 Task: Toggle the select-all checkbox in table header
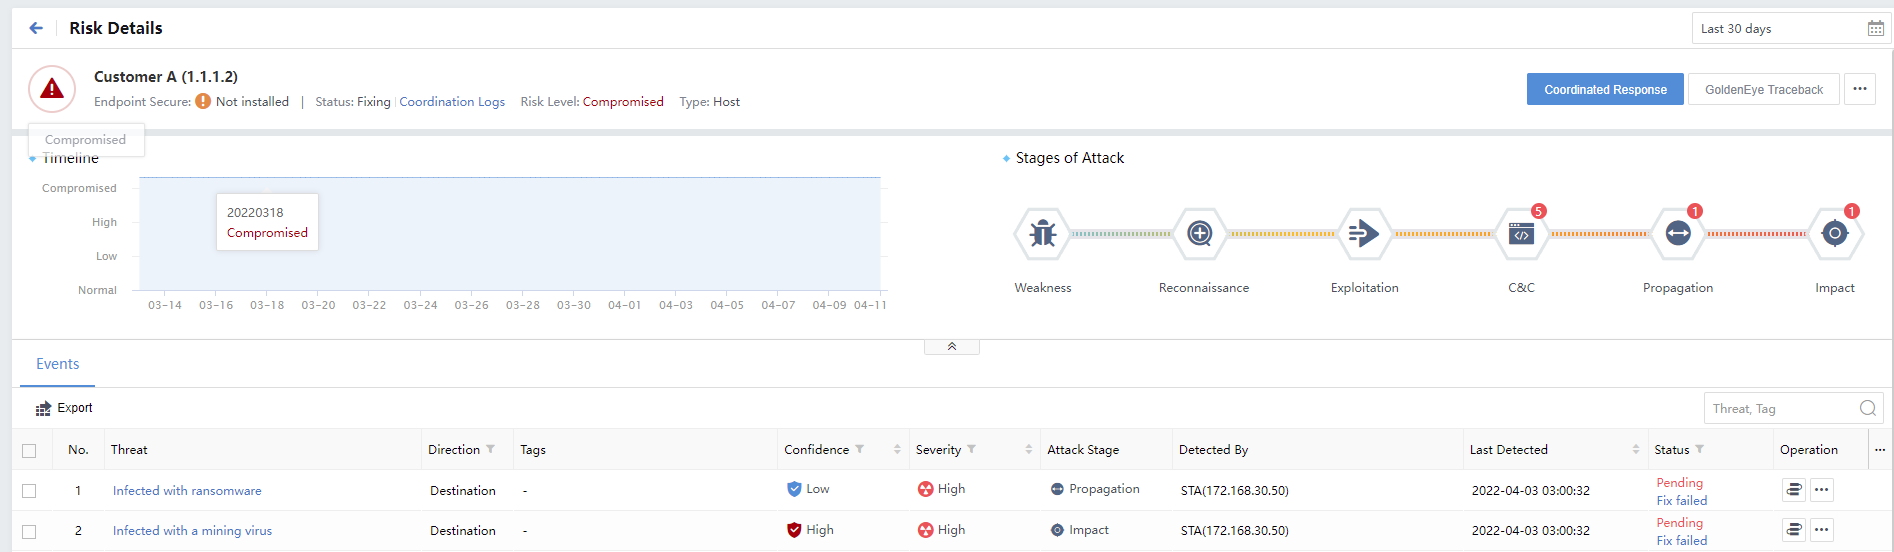29,451
